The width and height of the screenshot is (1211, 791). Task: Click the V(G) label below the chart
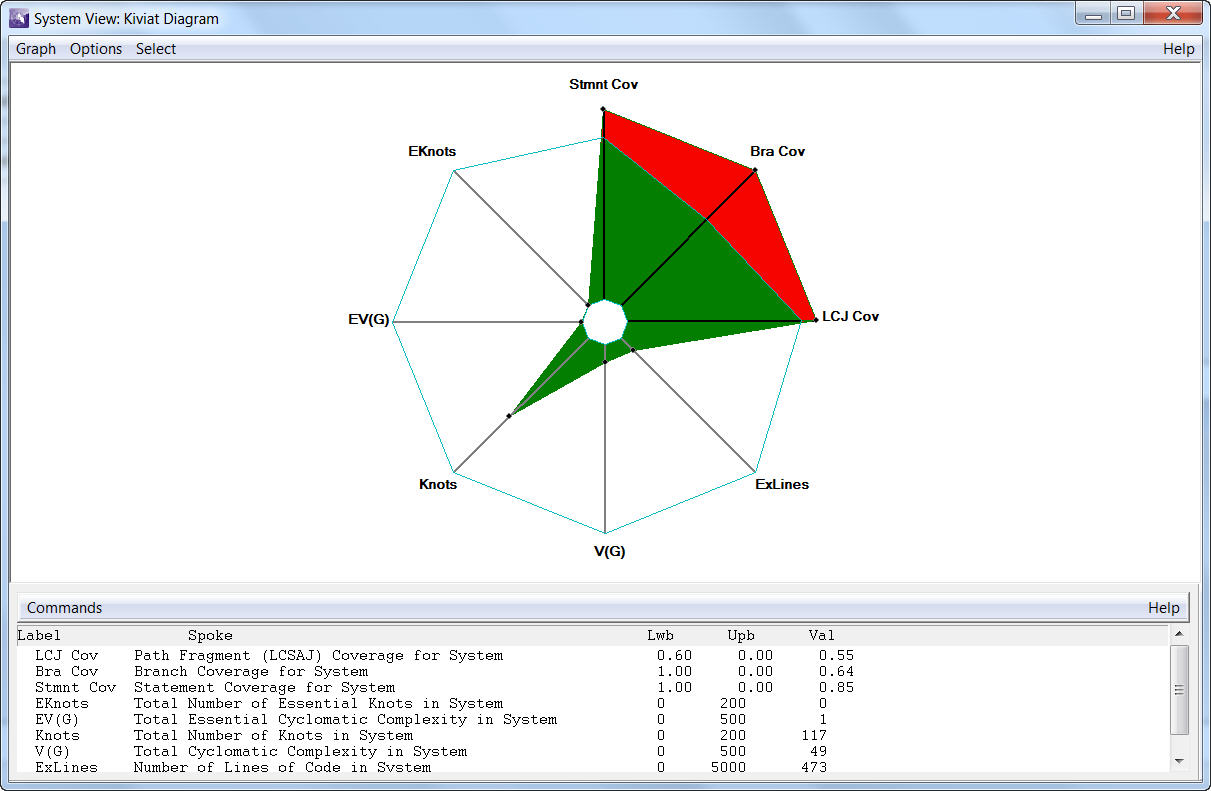point(609,551)
